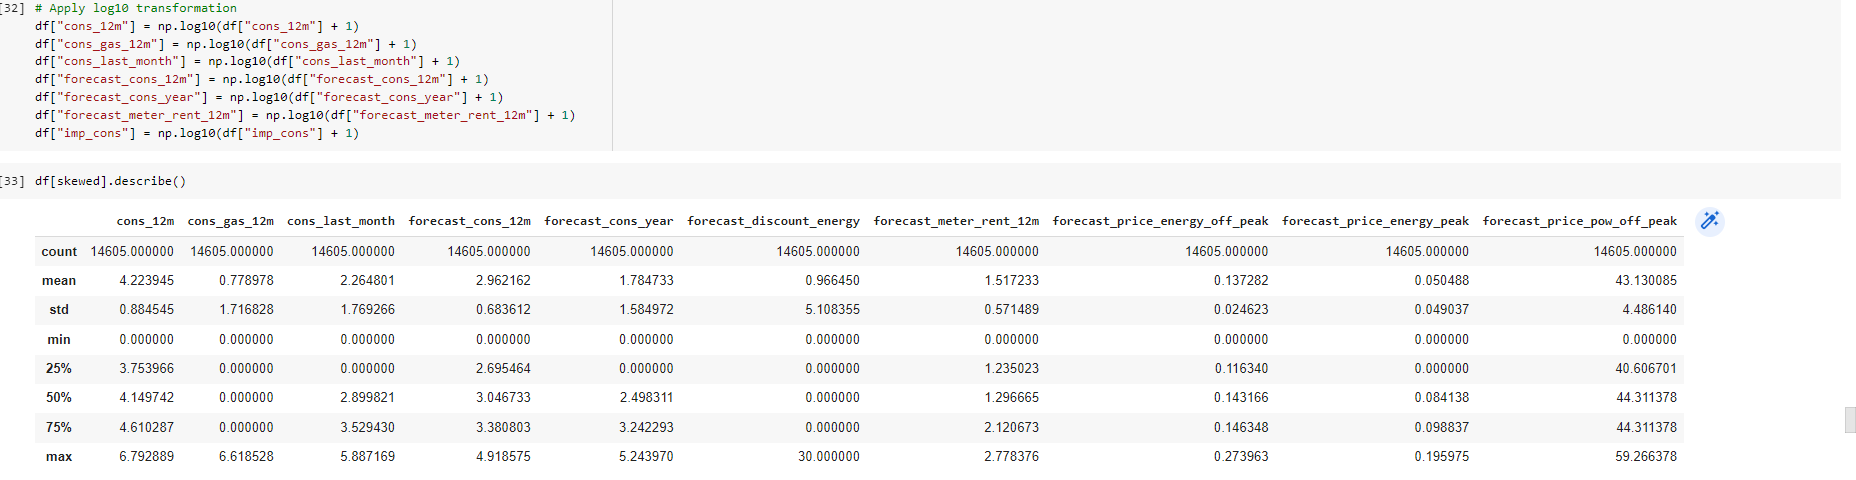Click the forecast_price_energy_off_peak column header
Image resolution: width=1856 pixels, height=480 pixels.
point(1160,221)
